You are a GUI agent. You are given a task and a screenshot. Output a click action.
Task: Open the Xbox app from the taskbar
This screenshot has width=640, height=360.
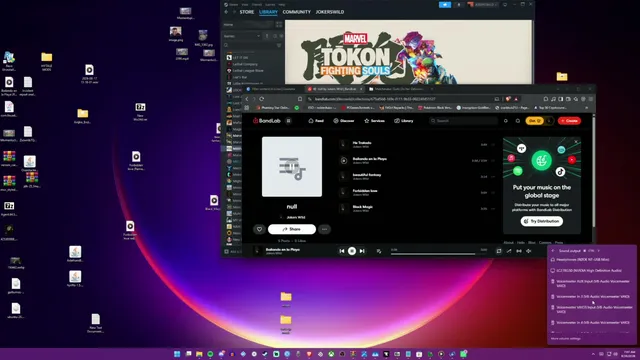tap(331, 354)
